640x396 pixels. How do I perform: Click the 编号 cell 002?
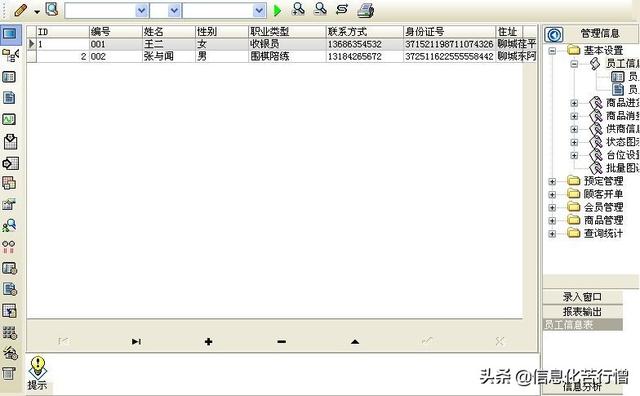click(116, 56)
